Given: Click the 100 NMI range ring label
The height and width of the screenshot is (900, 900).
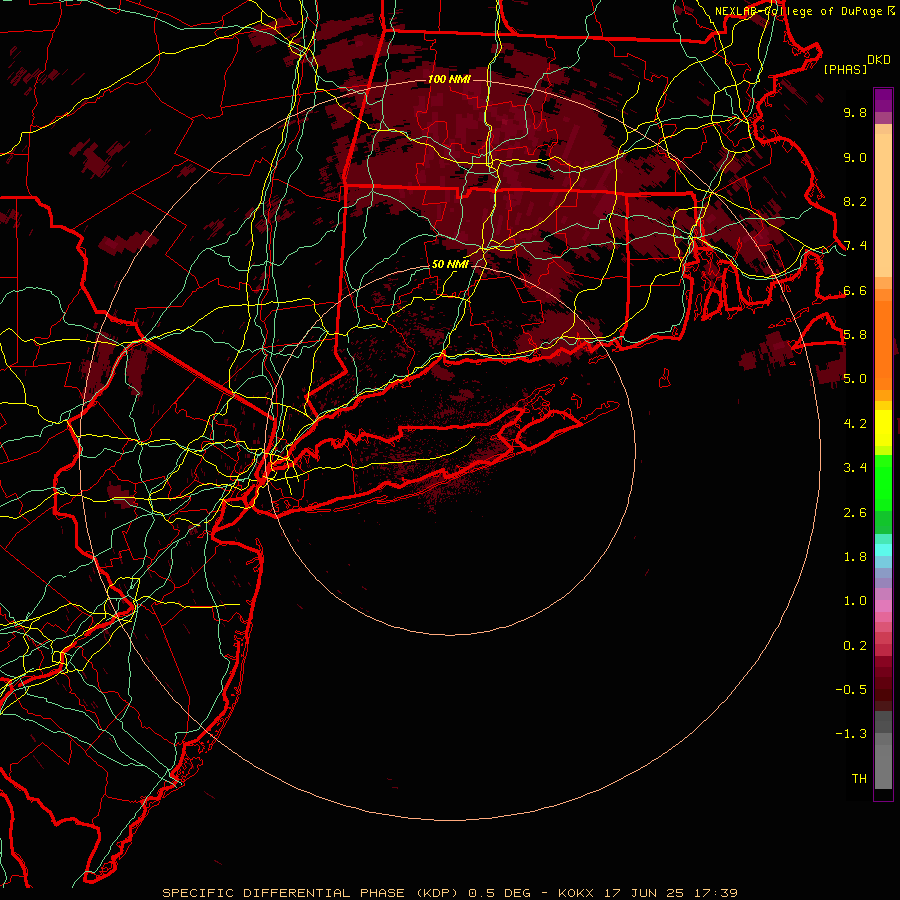Looking at the screenshot, I should click(449, 79).
